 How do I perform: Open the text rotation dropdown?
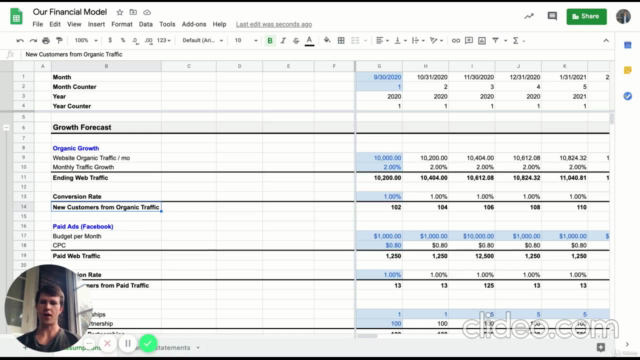[436, 40]
